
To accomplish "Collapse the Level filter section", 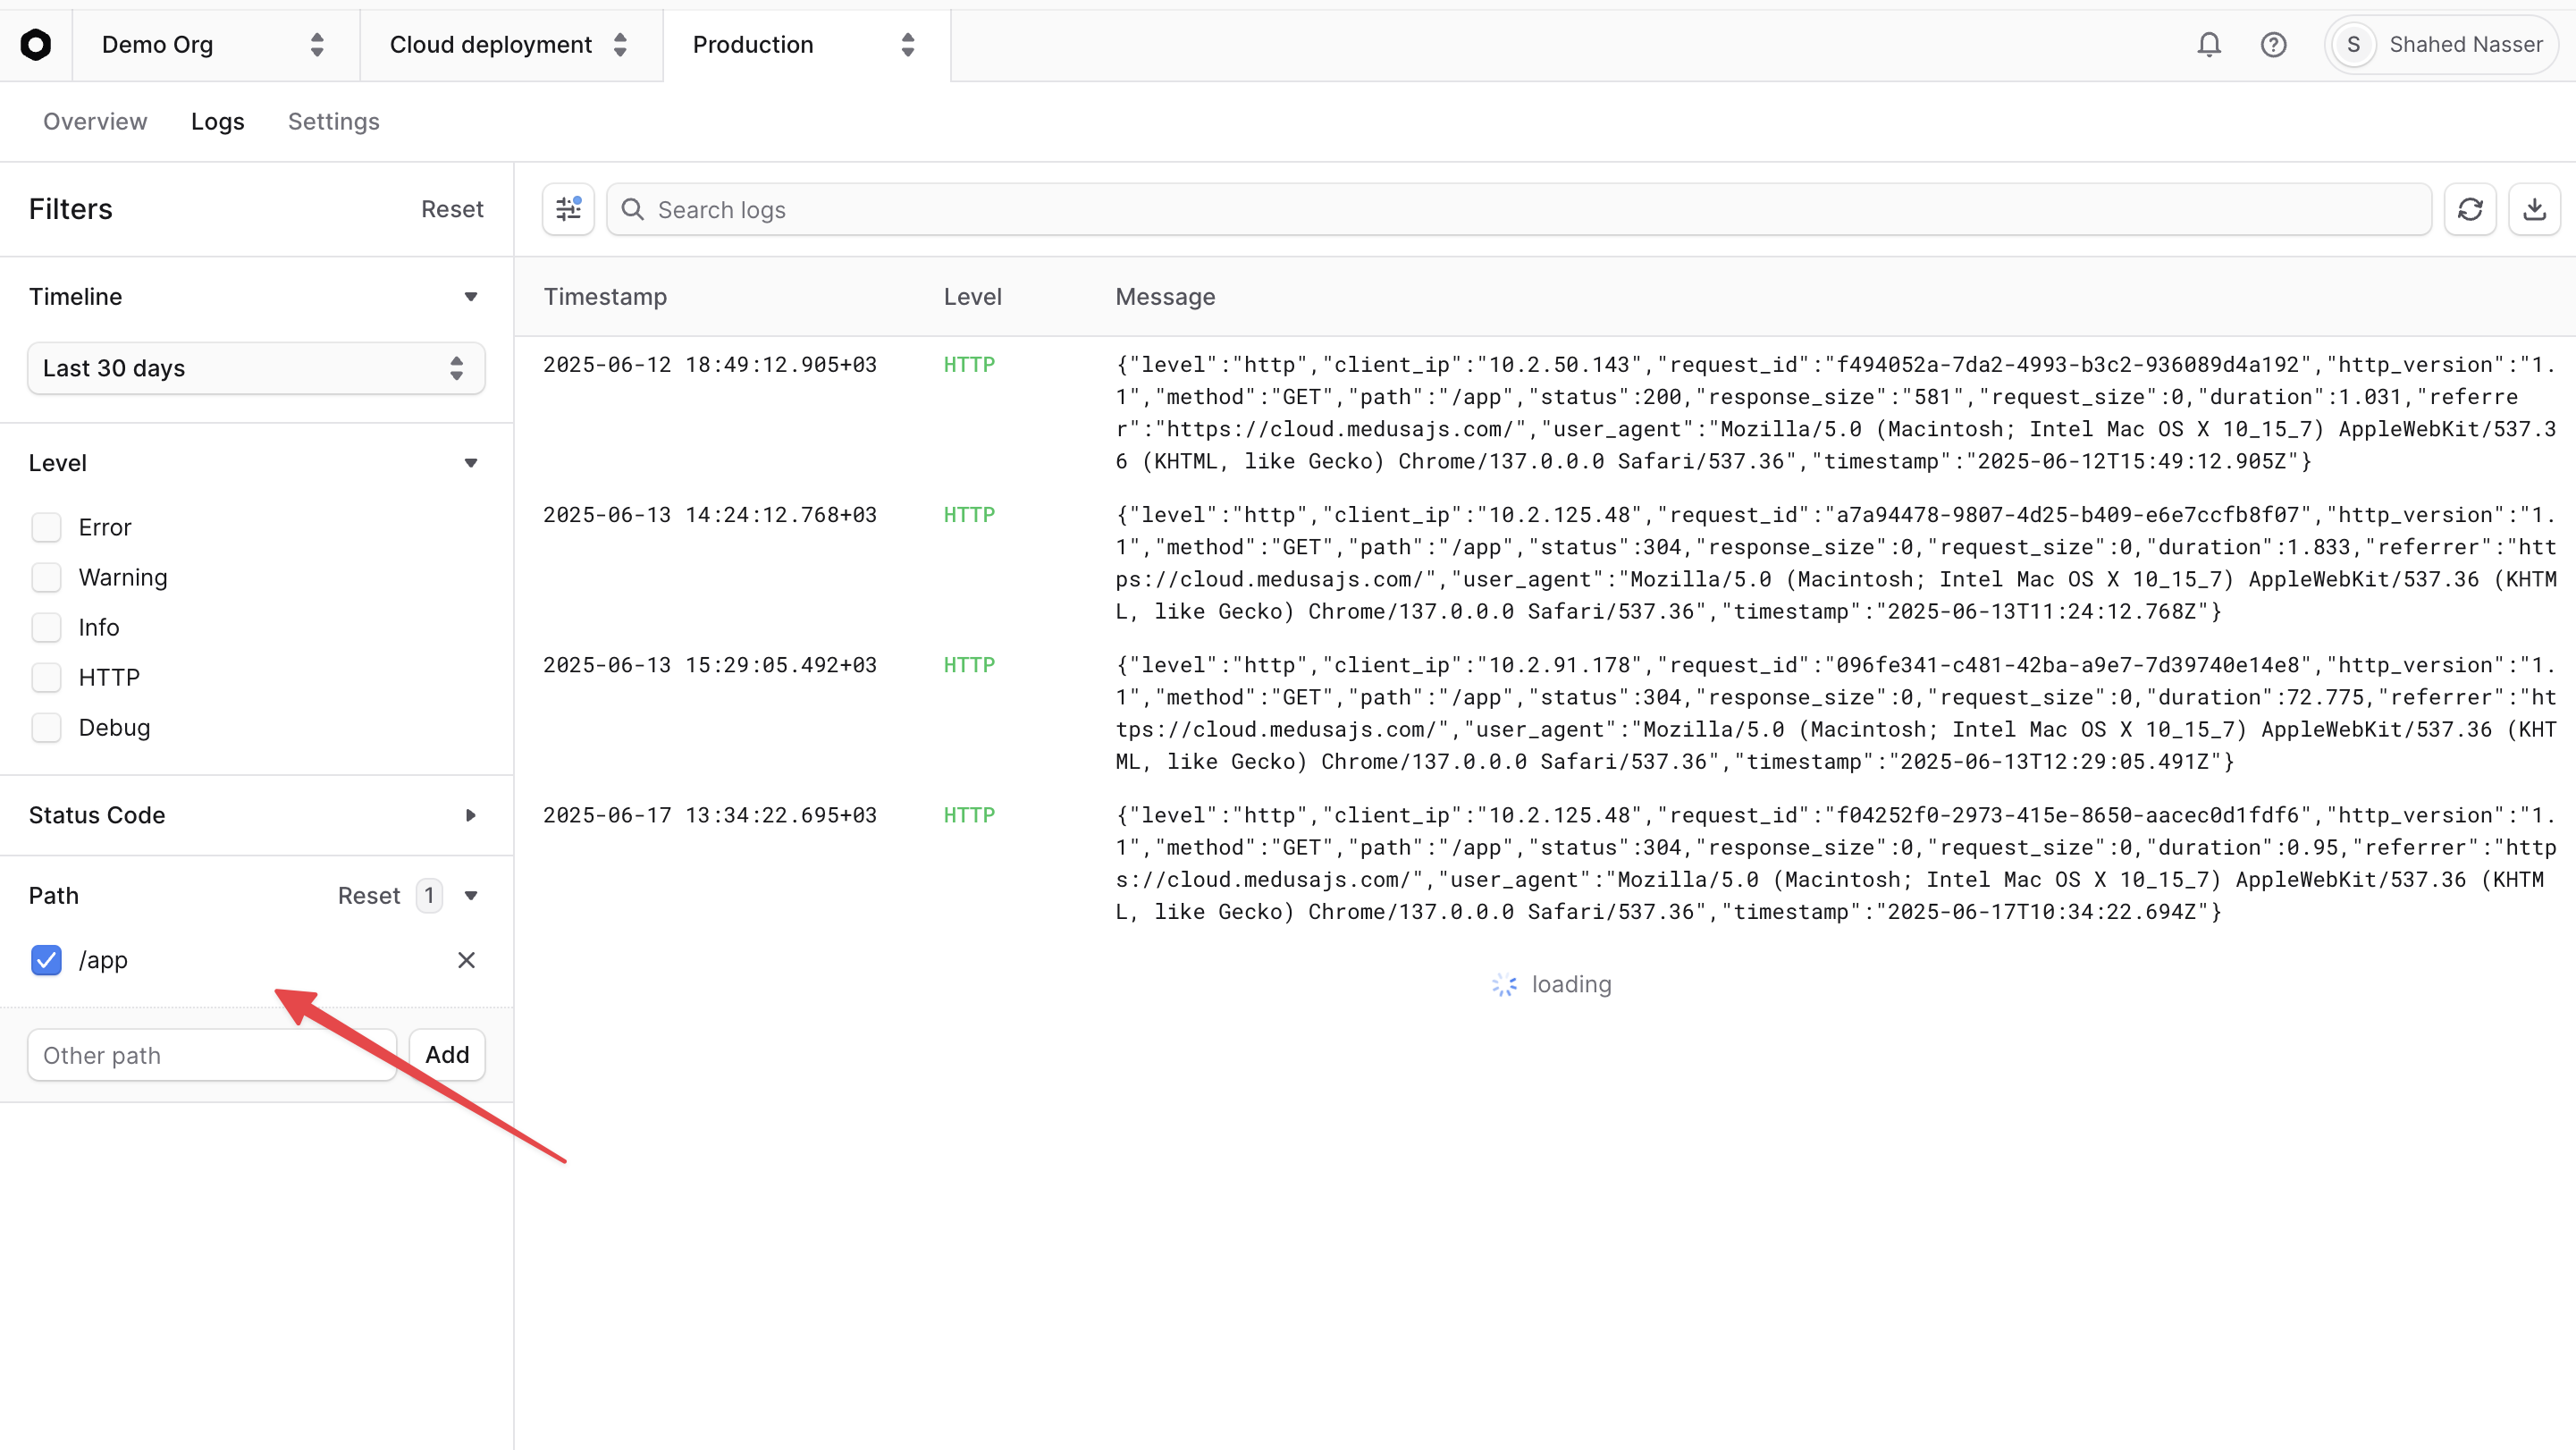I will [471, 462].
